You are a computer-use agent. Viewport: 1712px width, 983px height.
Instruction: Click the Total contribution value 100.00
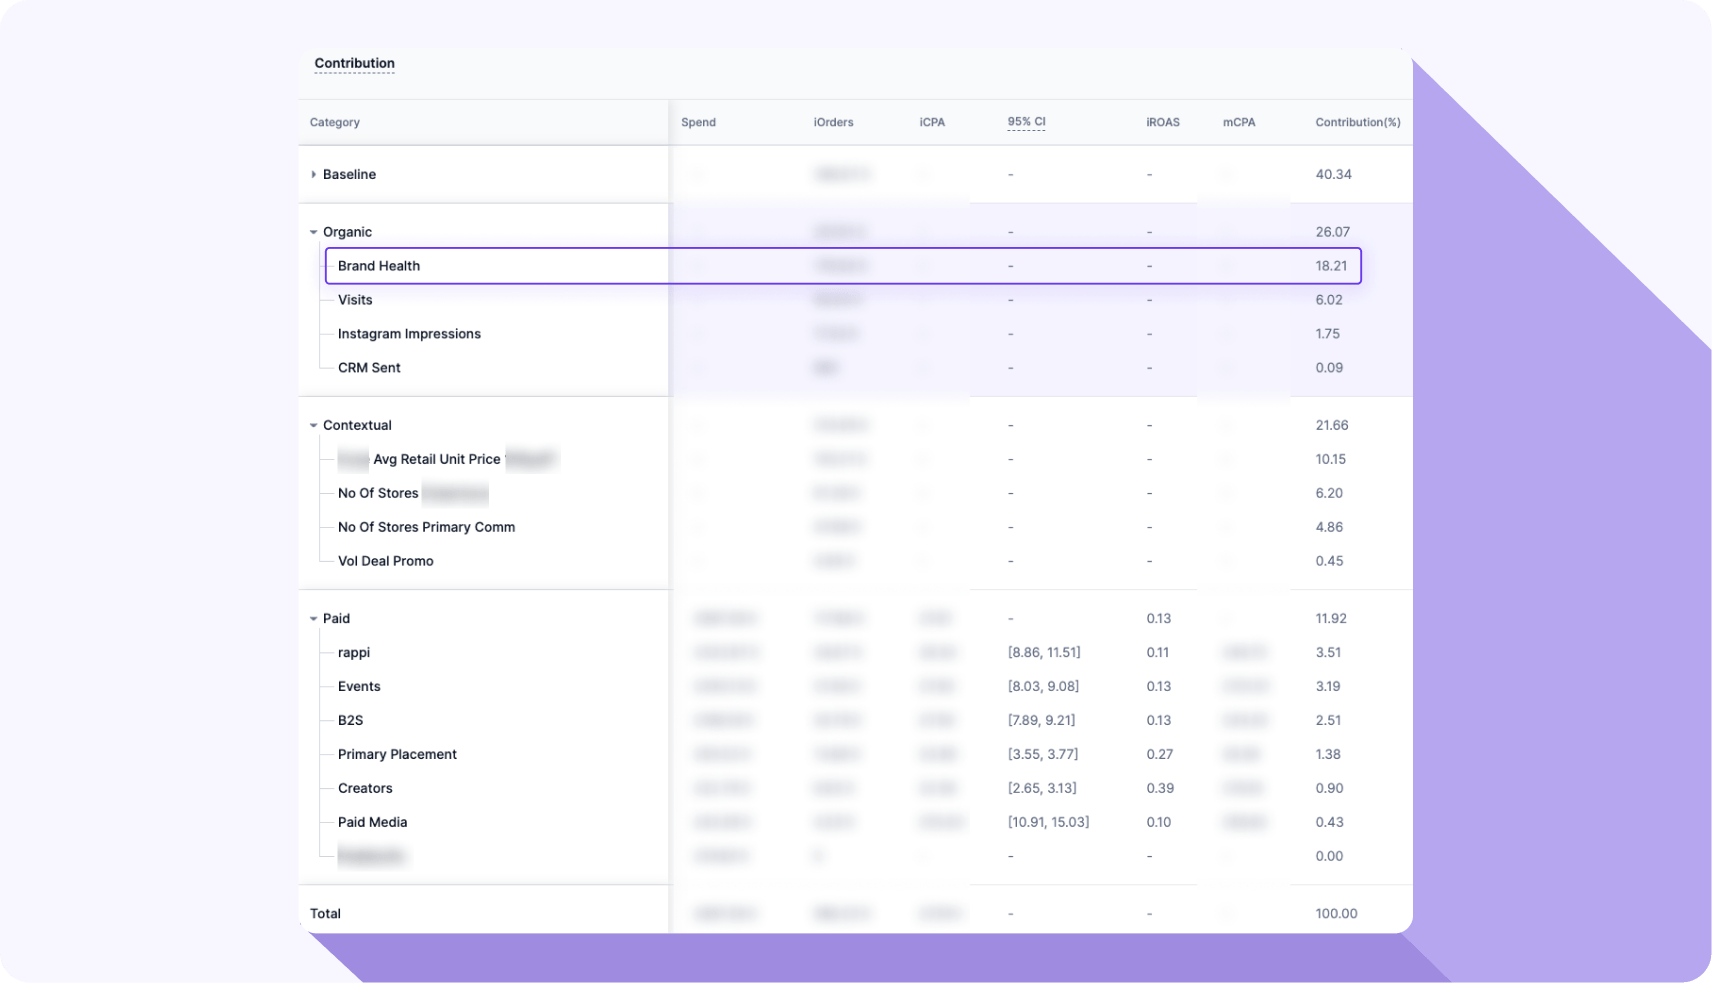[x=1336, y=914]
